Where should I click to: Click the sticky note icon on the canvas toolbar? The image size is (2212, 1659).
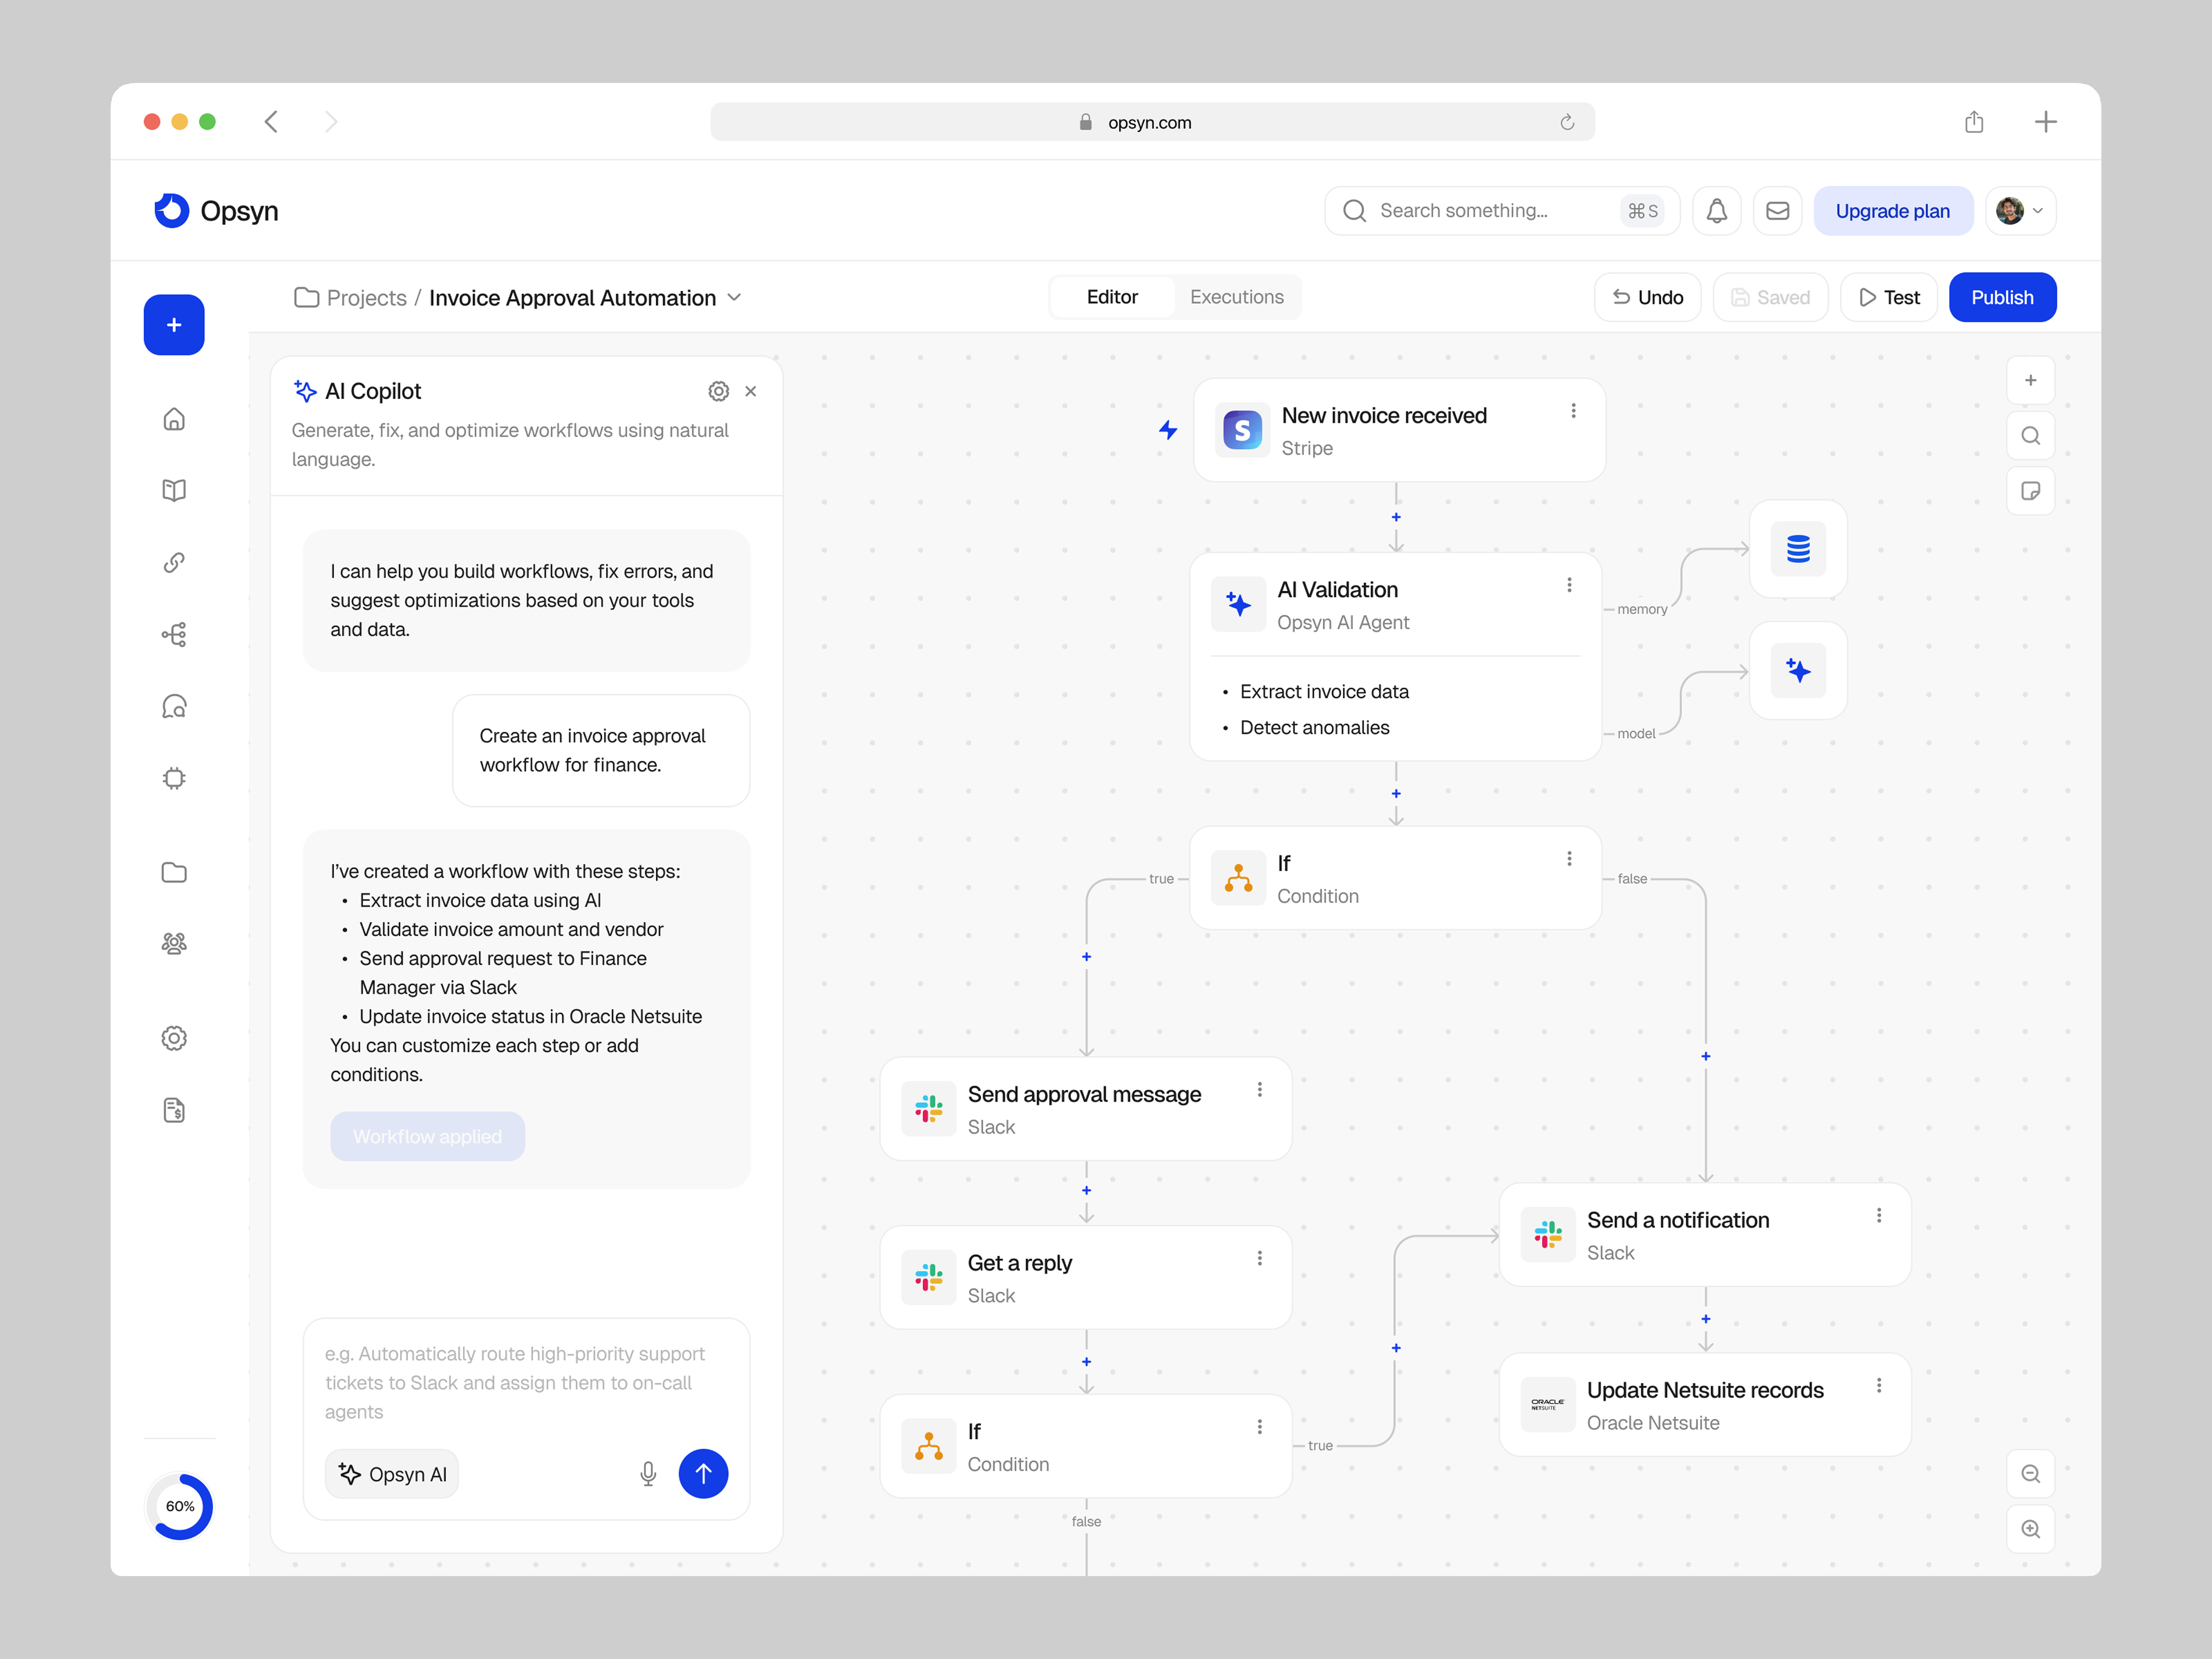point(2031,491)
